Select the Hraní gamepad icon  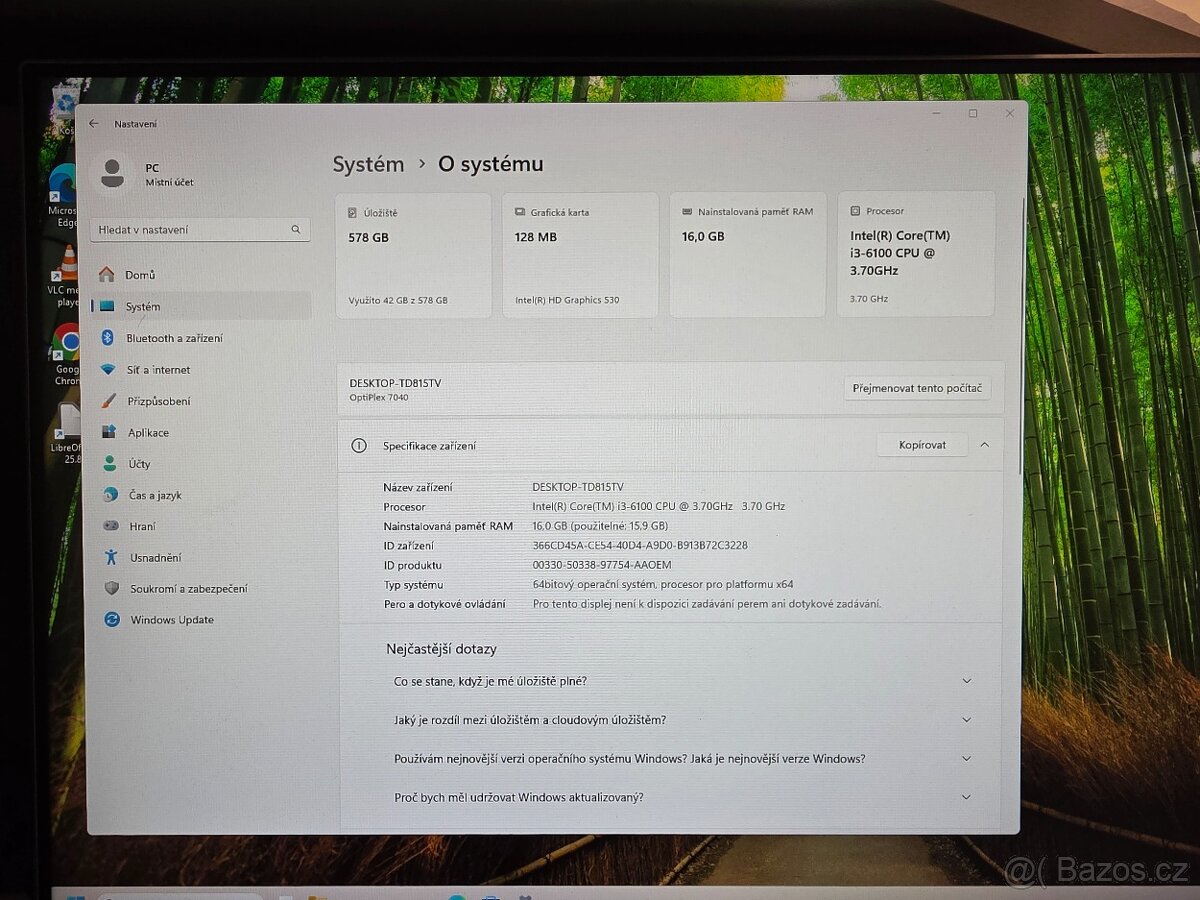coord(111,526)
